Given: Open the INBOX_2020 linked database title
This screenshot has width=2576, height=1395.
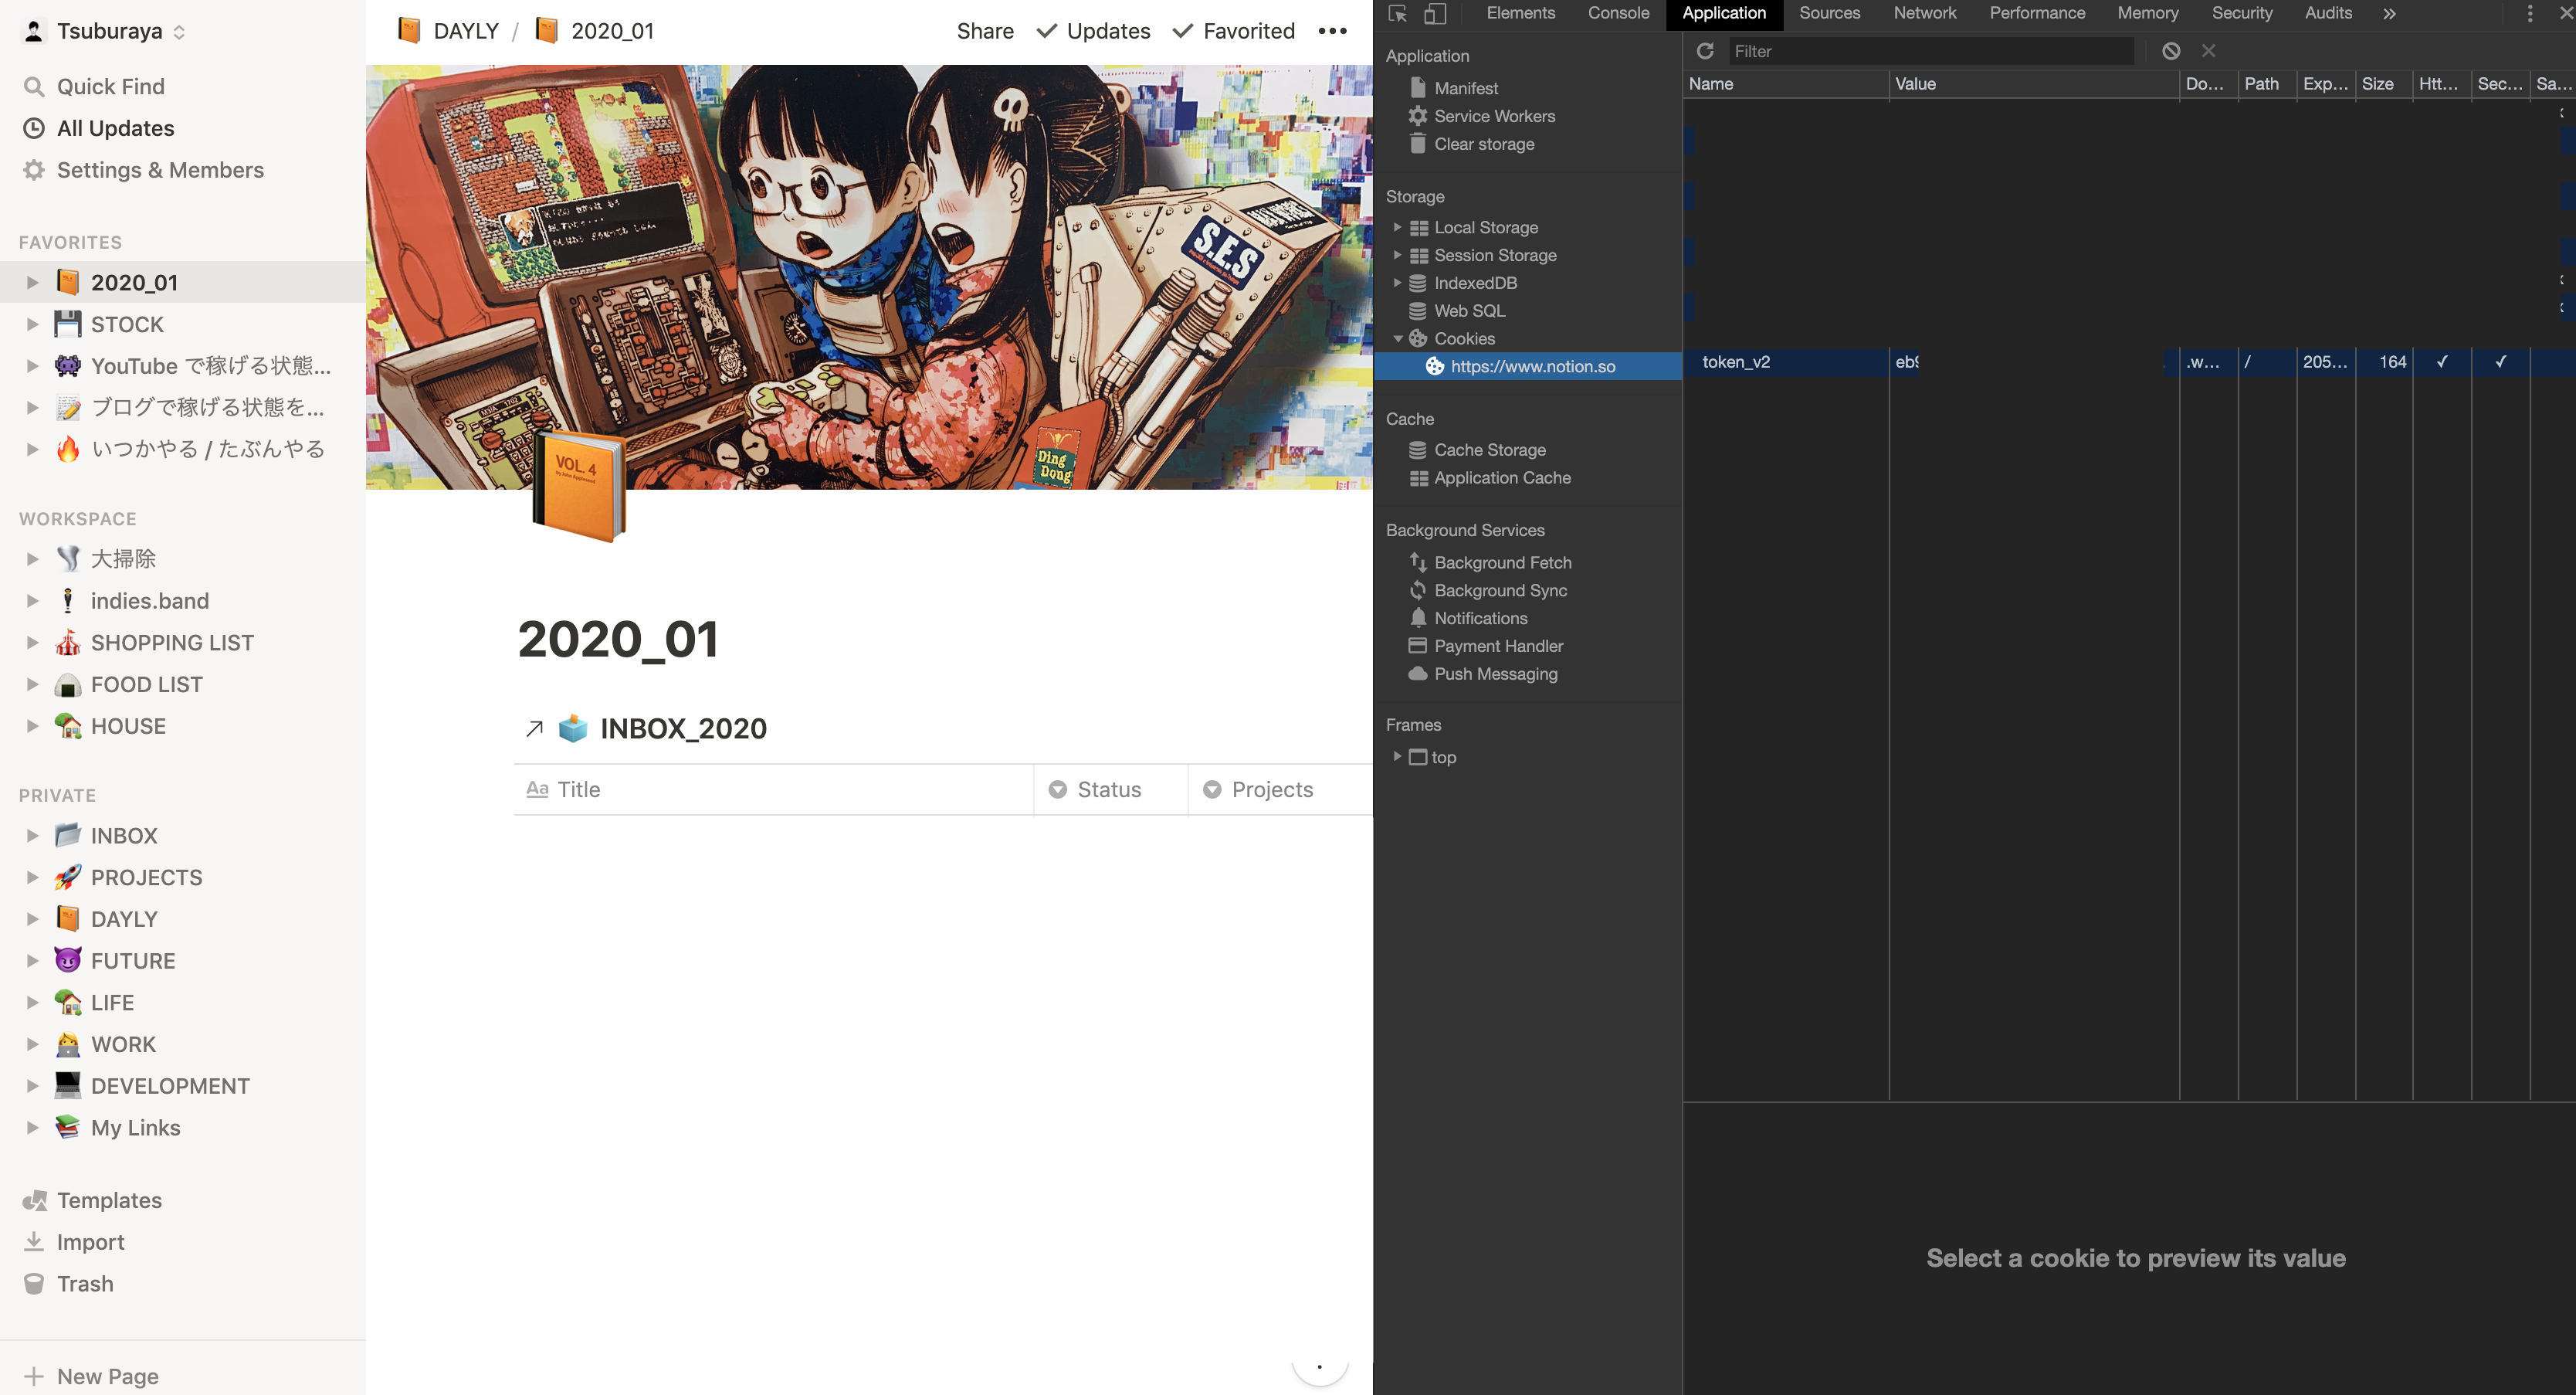Looking at the screenshot, I should pos(683,728).
